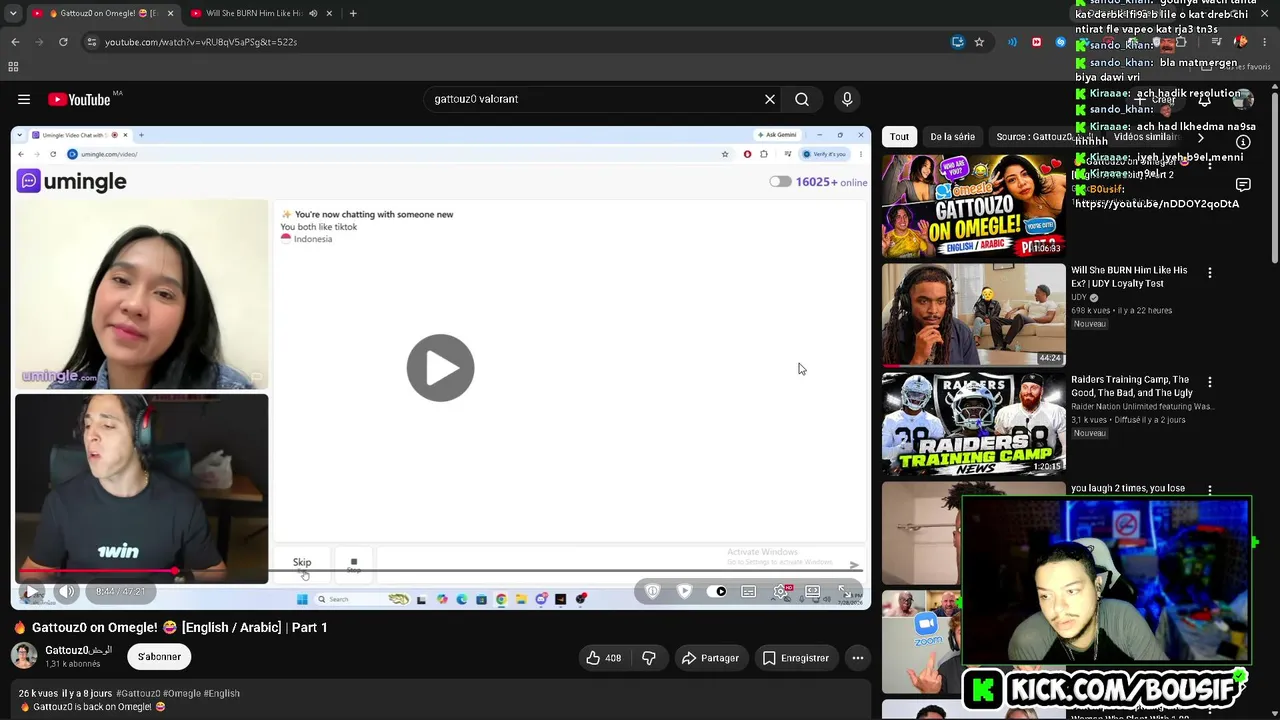This screenshot has height=720, width=1280.
Task: Open options for 'you laugh 2 times' video
Action: point(1210,490)
